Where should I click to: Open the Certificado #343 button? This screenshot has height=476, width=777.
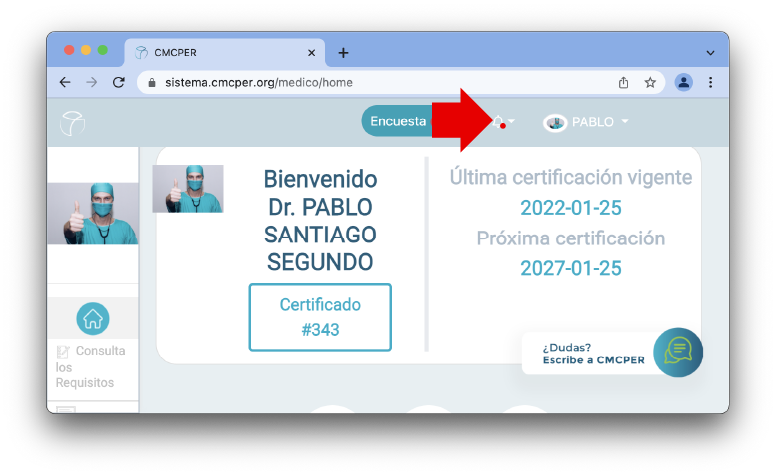coord(320,317)
